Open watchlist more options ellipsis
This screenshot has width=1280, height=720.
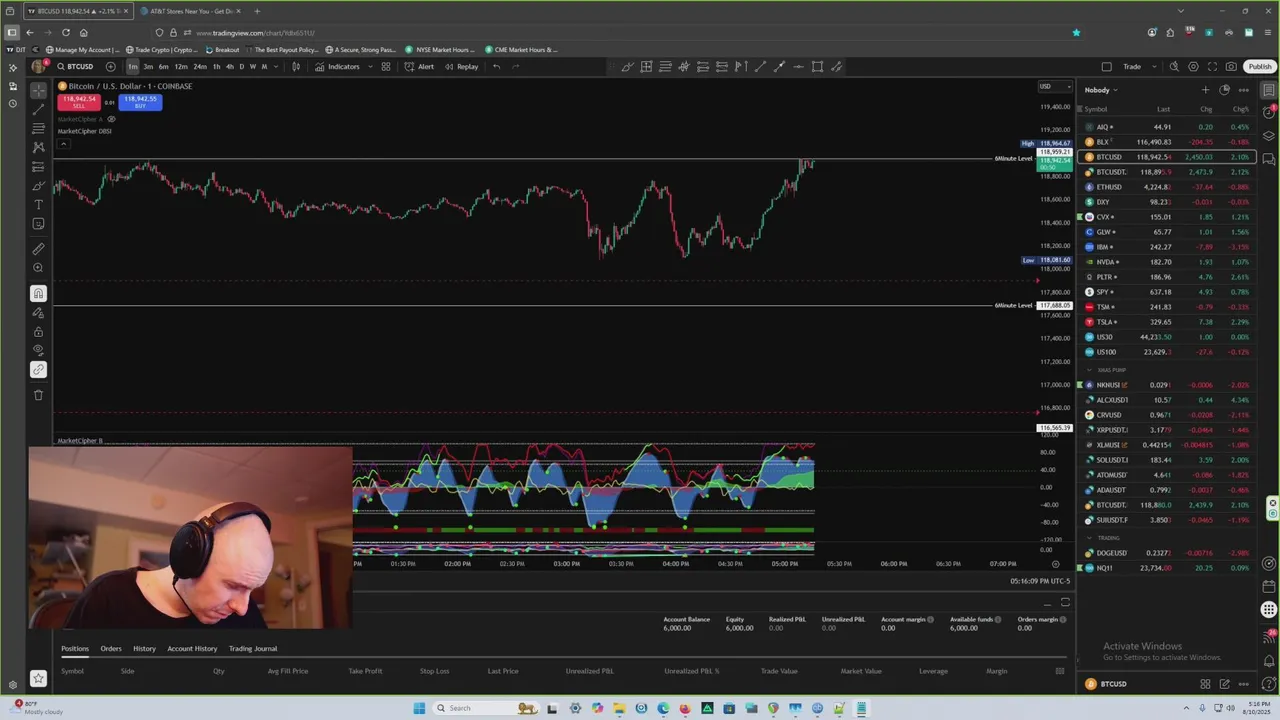[x=1244, y=90]
